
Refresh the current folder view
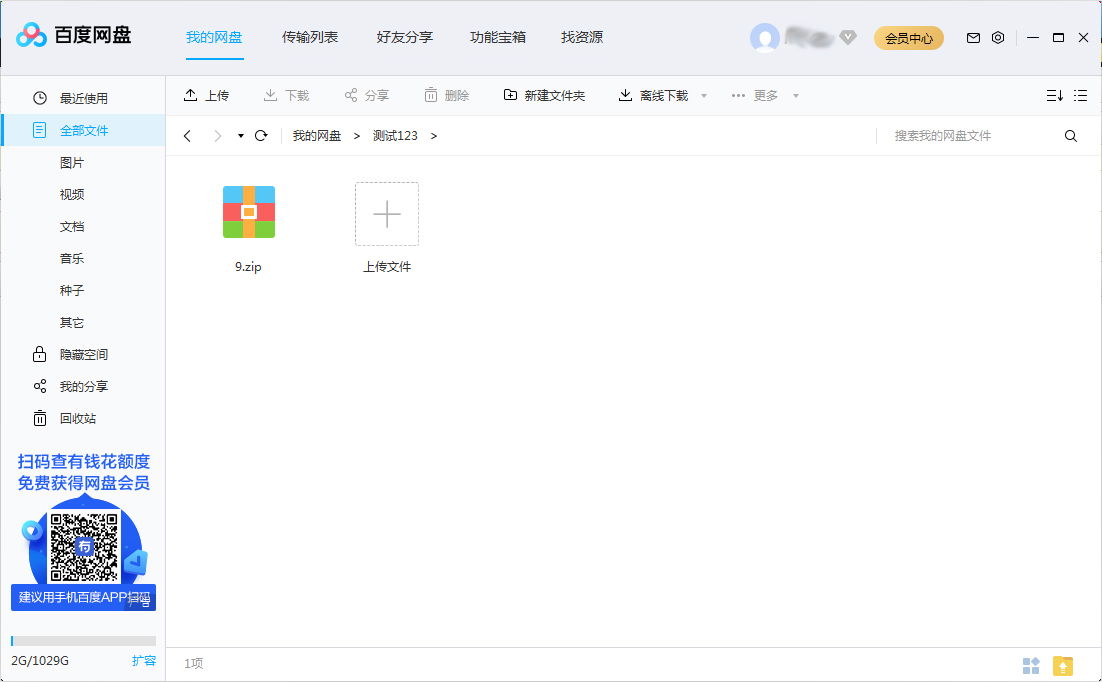pyautogui.click(x=261, y=135)
